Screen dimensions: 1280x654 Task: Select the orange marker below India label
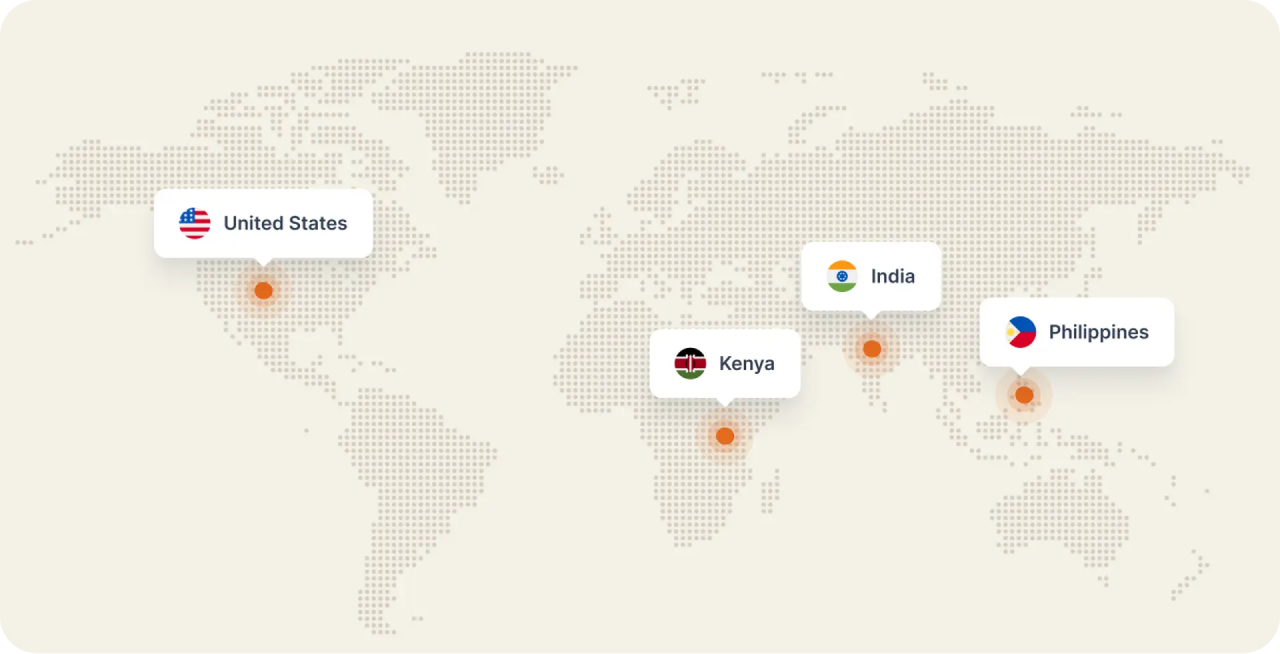872,349
